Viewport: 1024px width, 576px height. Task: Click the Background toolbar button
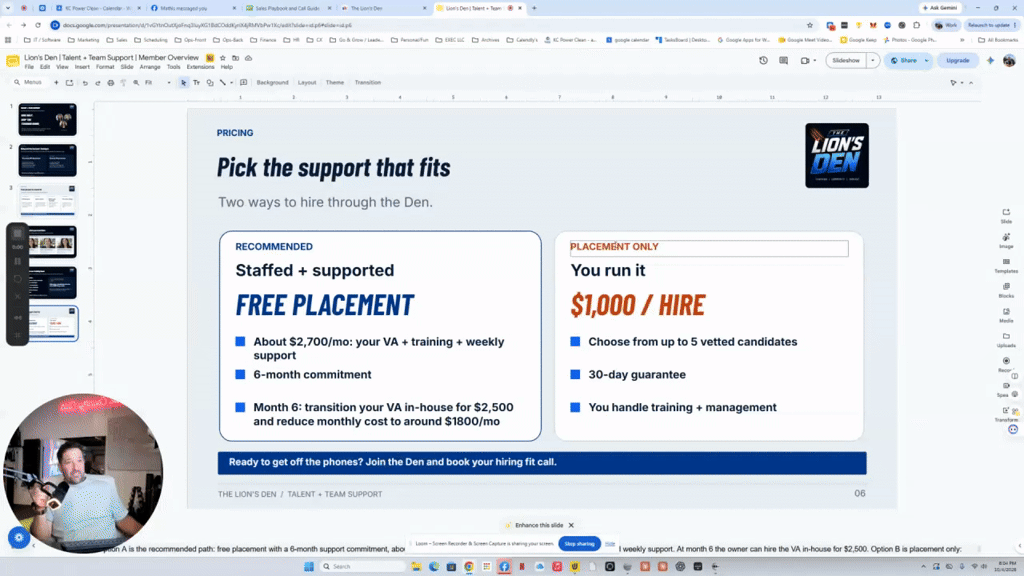click(272, 83)
